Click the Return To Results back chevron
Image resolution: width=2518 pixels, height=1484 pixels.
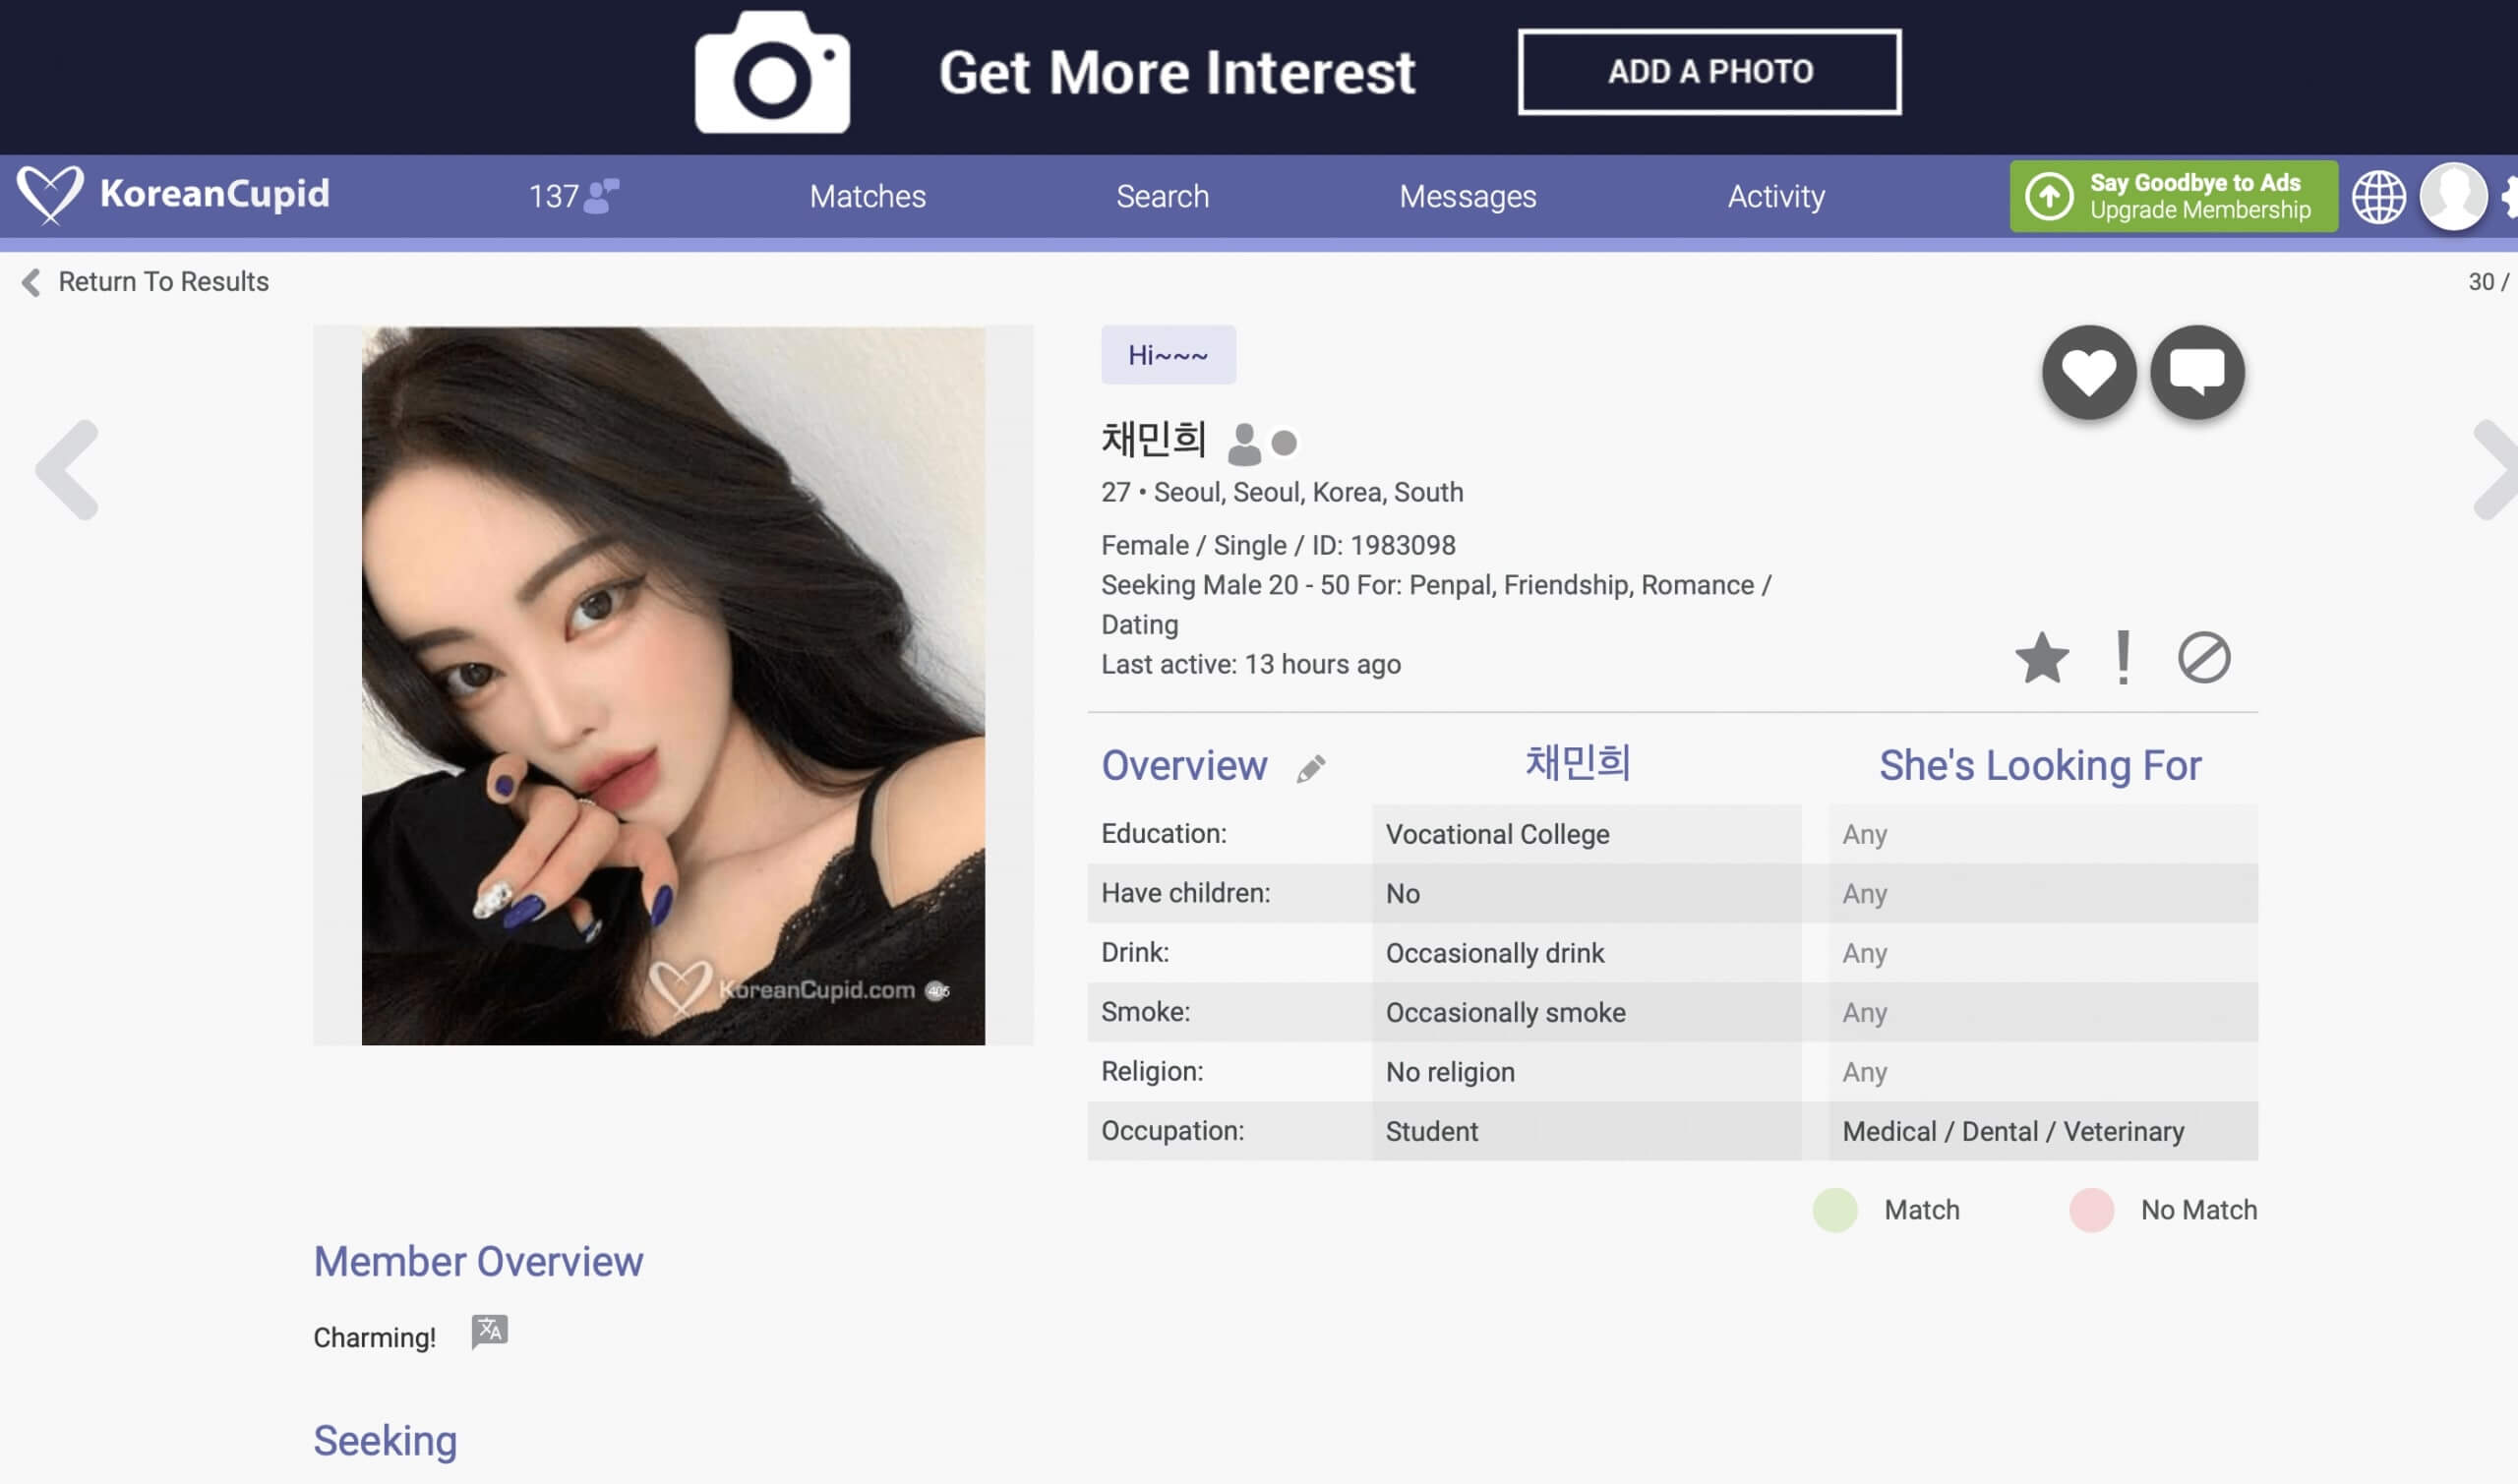pos(31,283)
